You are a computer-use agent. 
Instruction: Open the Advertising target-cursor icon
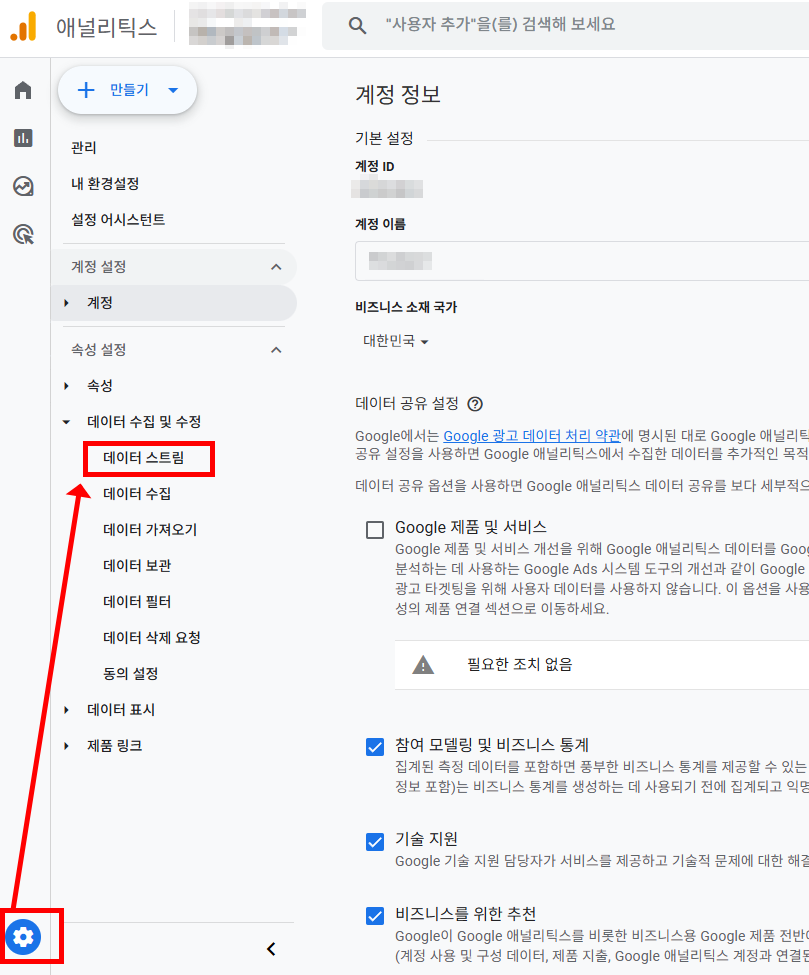23,234
